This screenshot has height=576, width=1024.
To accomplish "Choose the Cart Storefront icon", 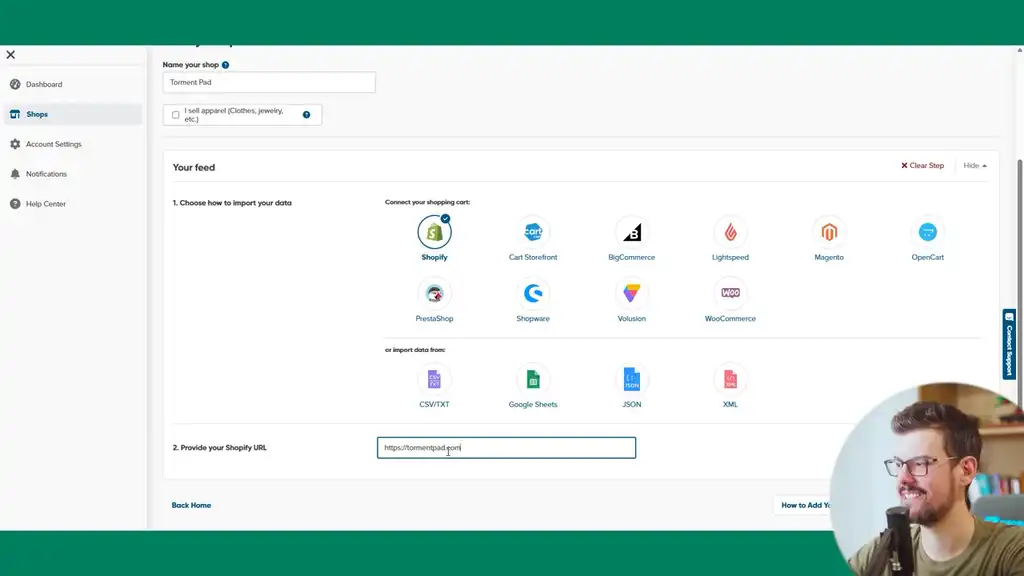I will click(x=533, y=232).
